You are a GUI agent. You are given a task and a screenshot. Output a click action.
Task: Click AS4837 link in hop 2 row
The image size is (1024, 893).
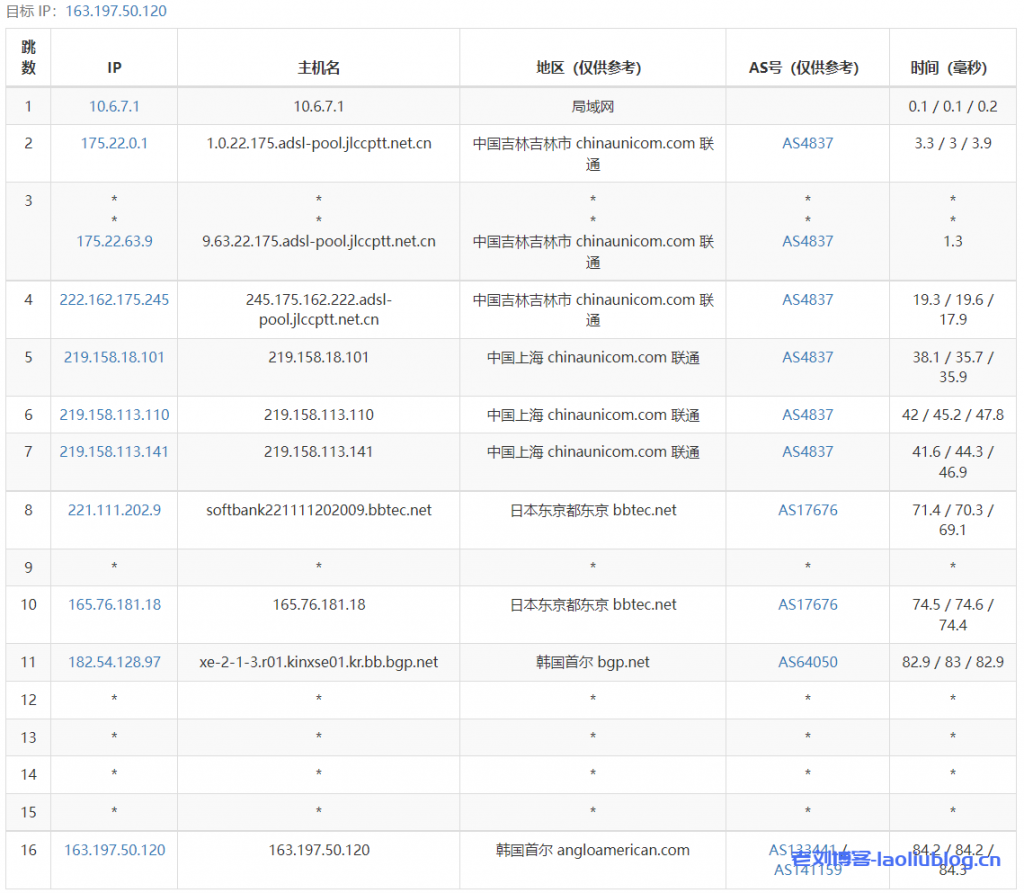807,143
